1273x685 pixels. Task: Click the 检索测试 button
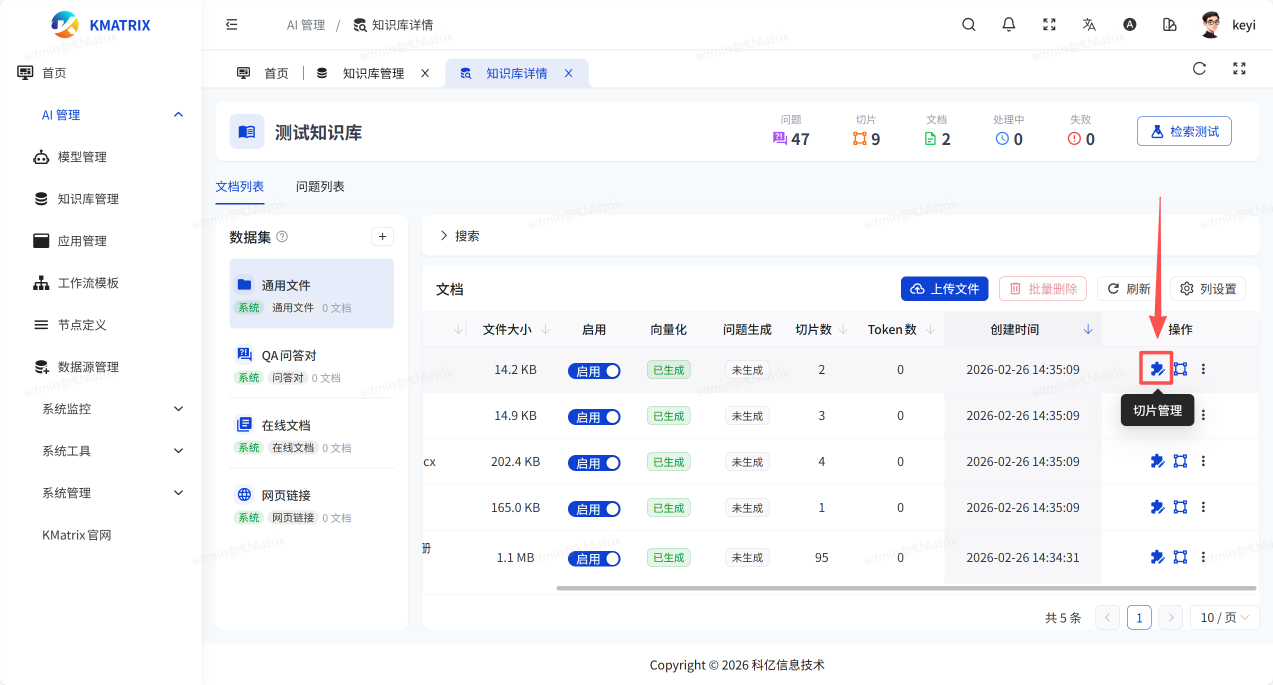point(1184,131)
